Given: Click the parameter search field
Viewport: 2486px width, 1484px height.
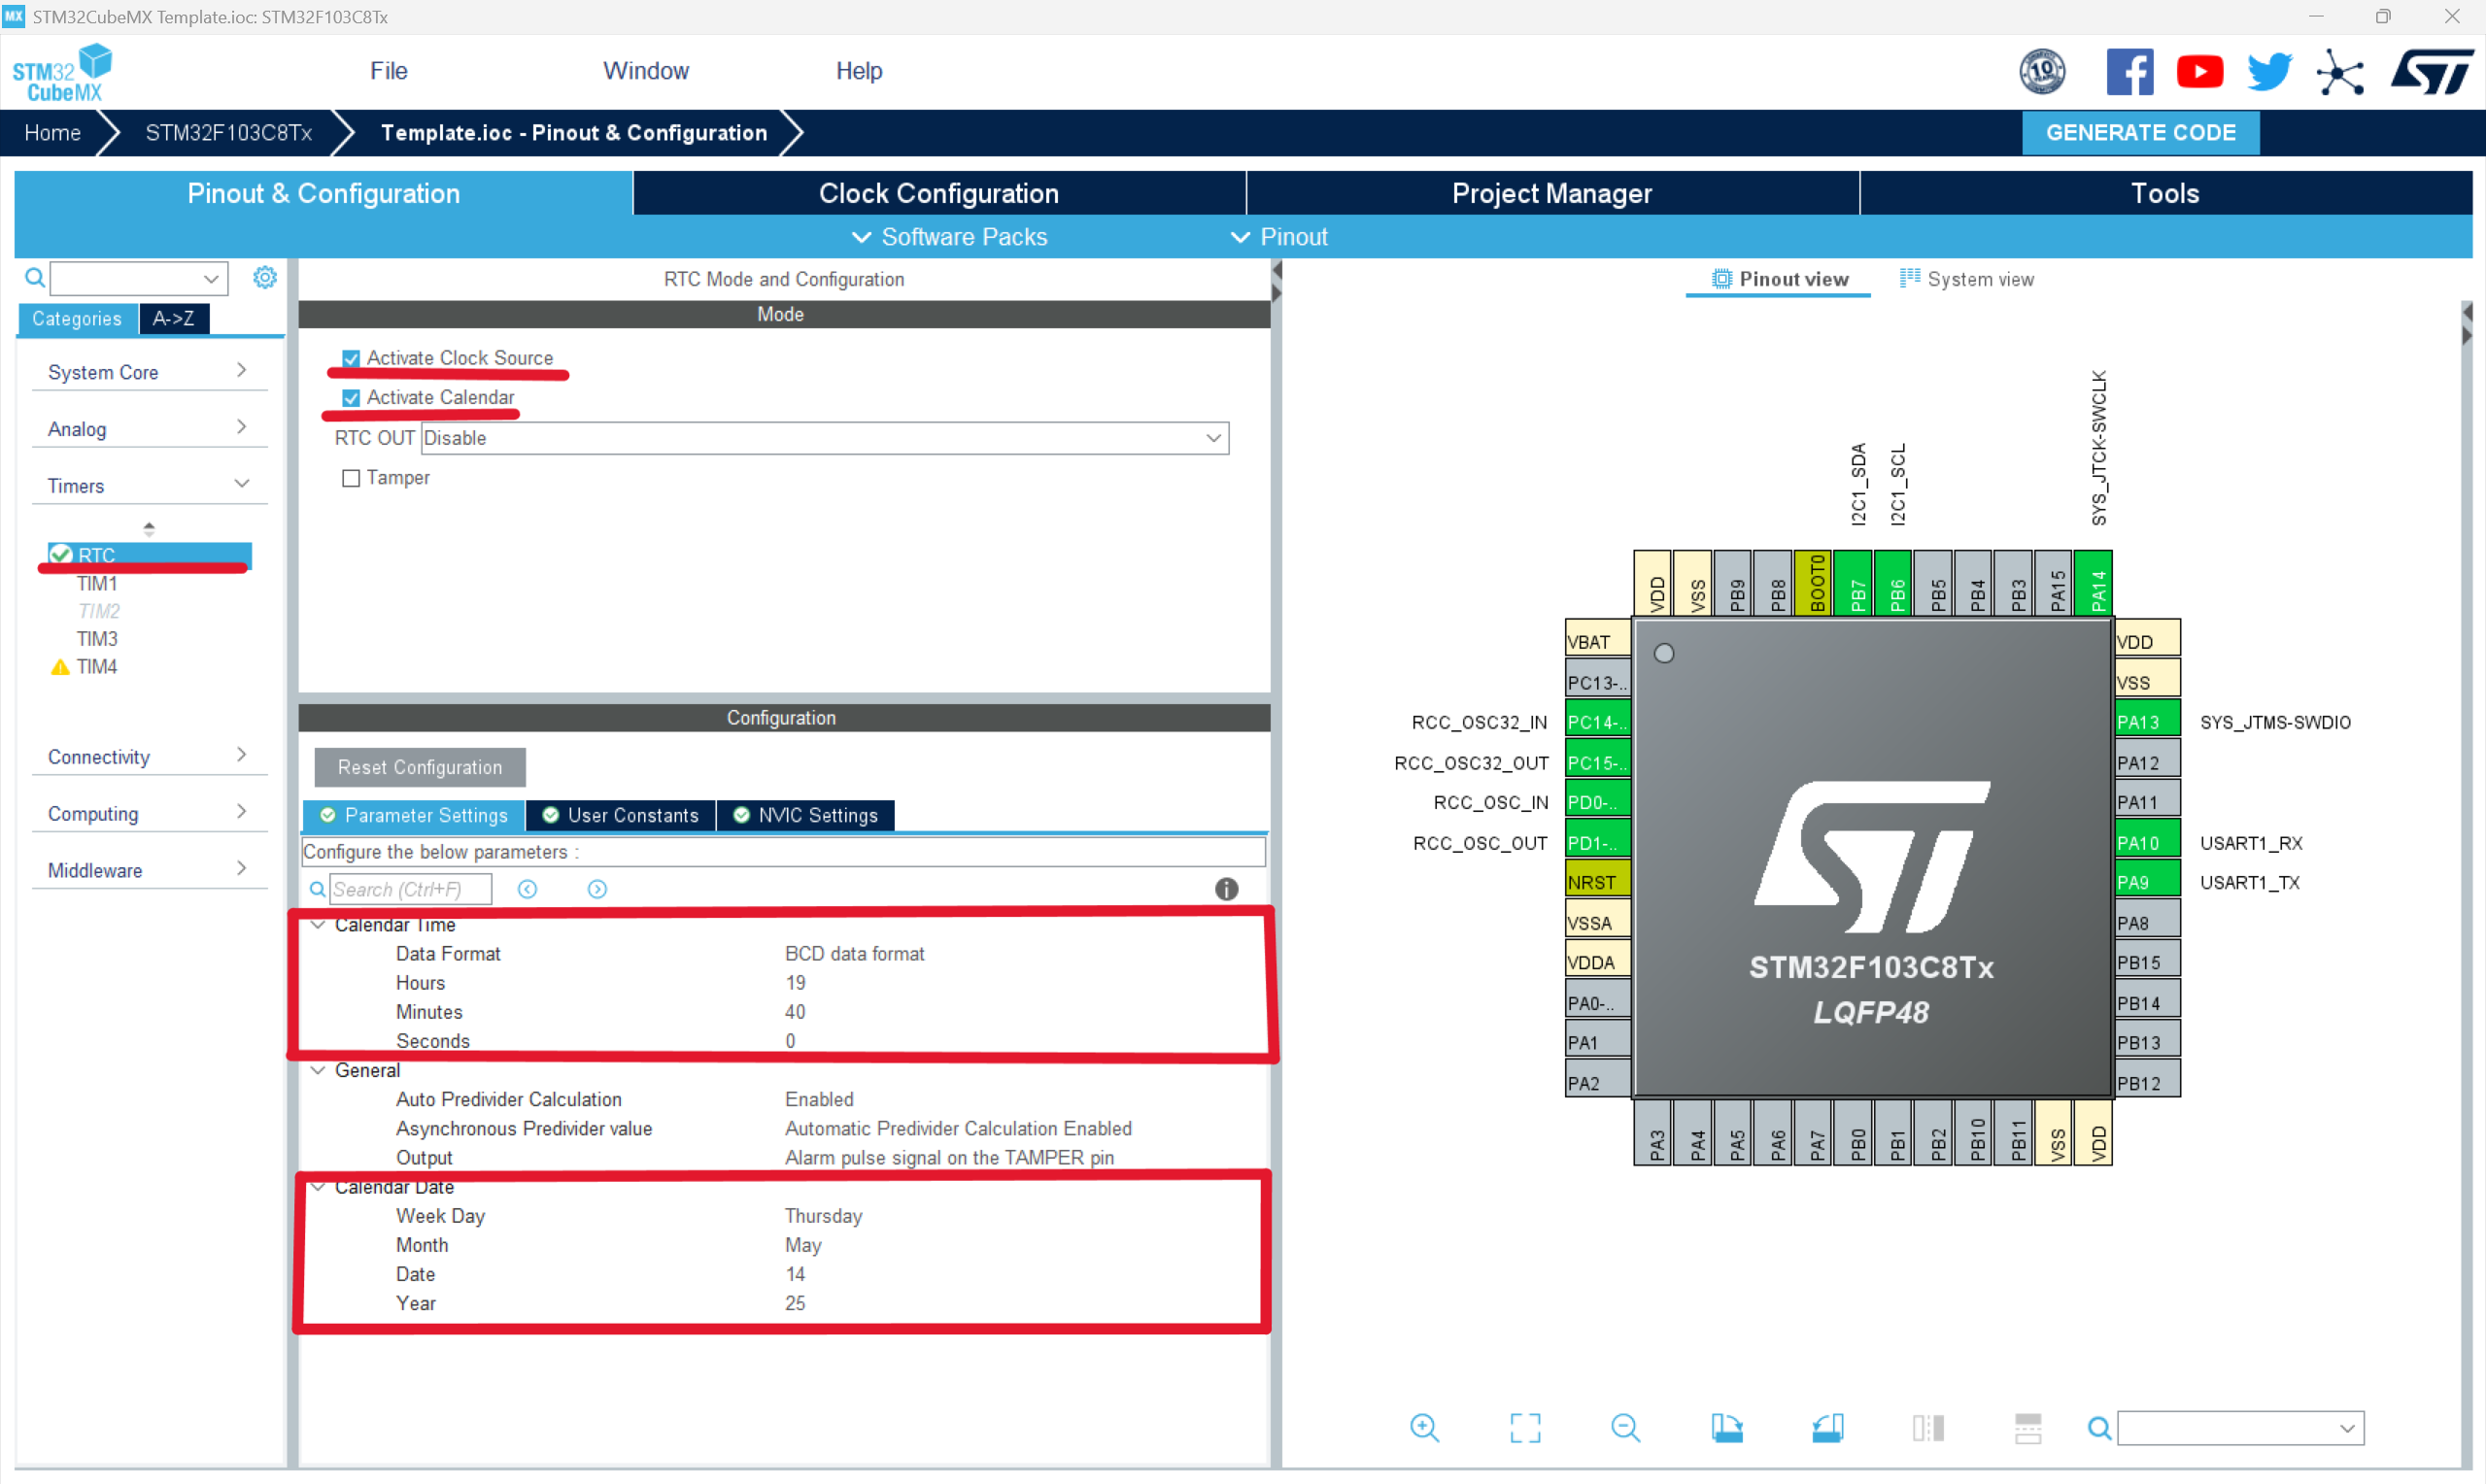Looking at the screenshot, I should 410,889.
